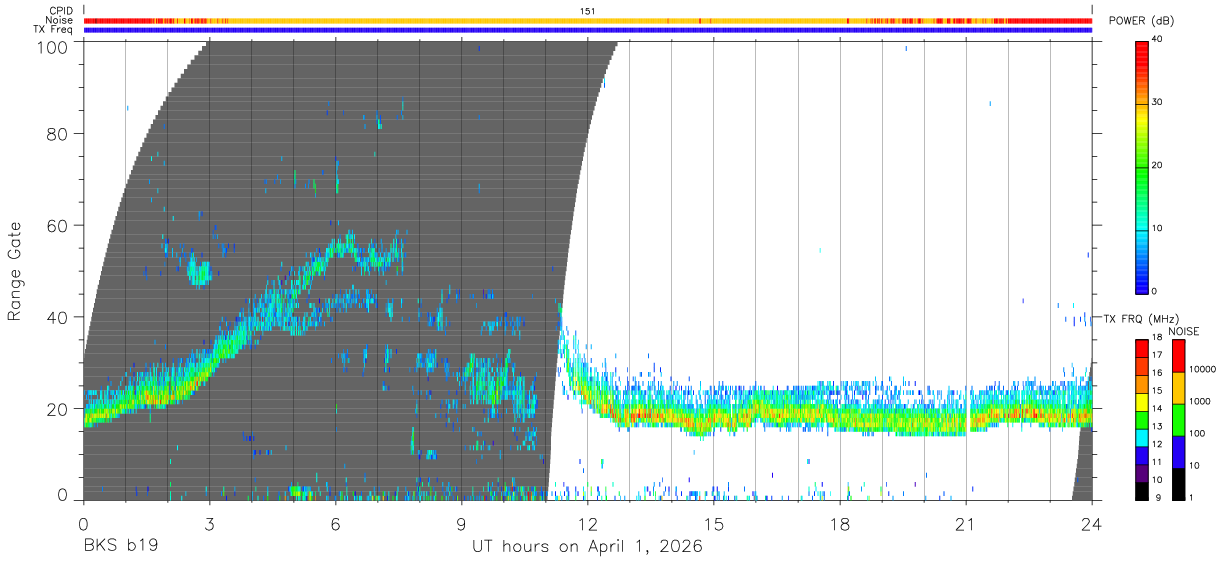Viewport: 1228px width, 567px height.
Task: Click the NOISE legend title
Action: click(x=1184, y=331)
